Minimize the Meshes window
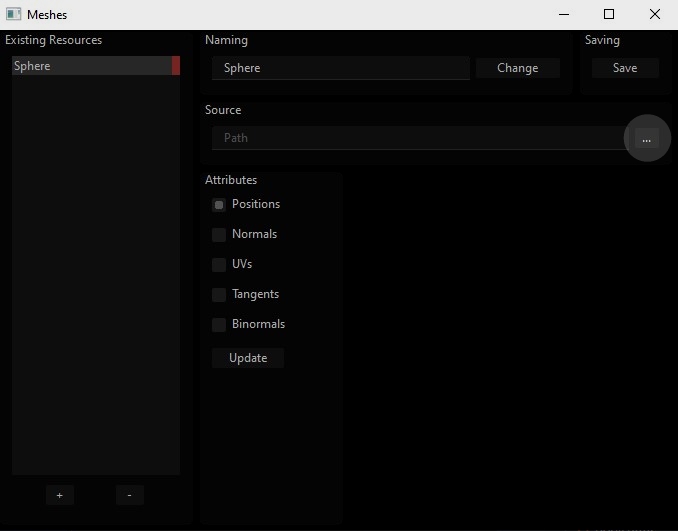The image size is (678, 531). (564, 14)
